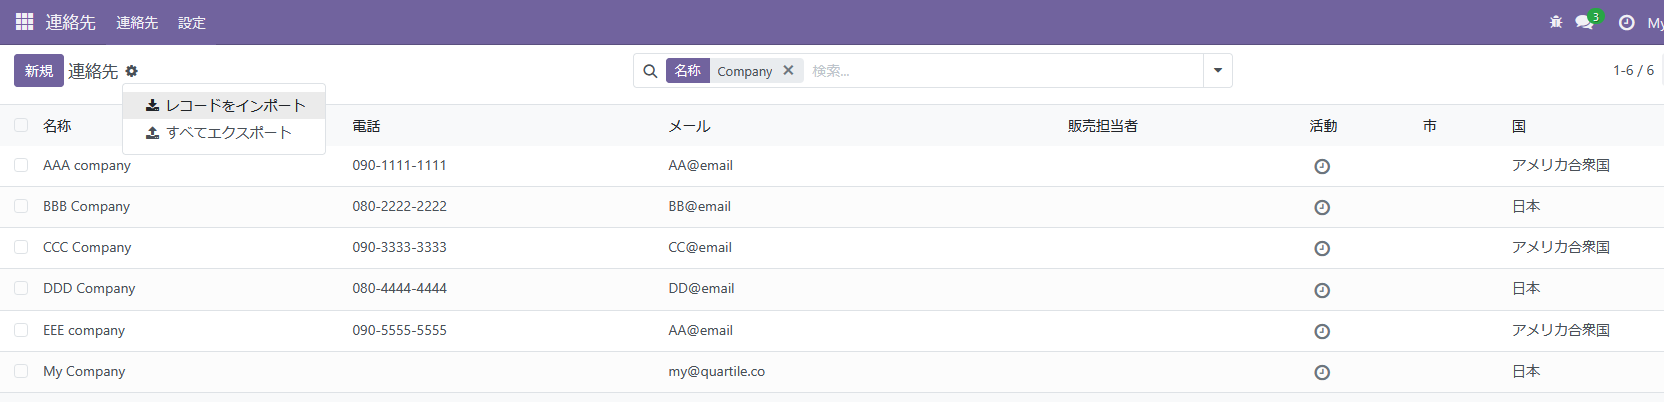Open activity clock for DDD Company

point(1321,290)
